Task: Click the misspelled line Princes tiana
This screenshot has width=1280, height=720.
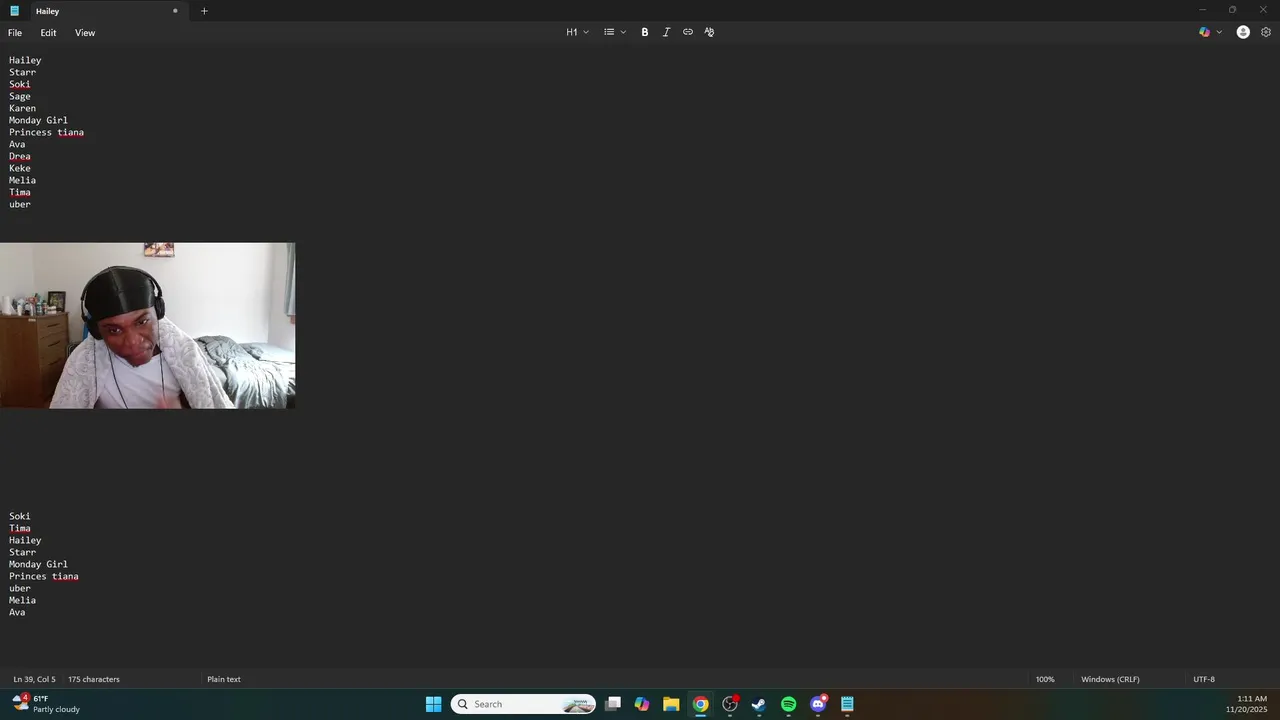Action: click(x=44, y=576)
